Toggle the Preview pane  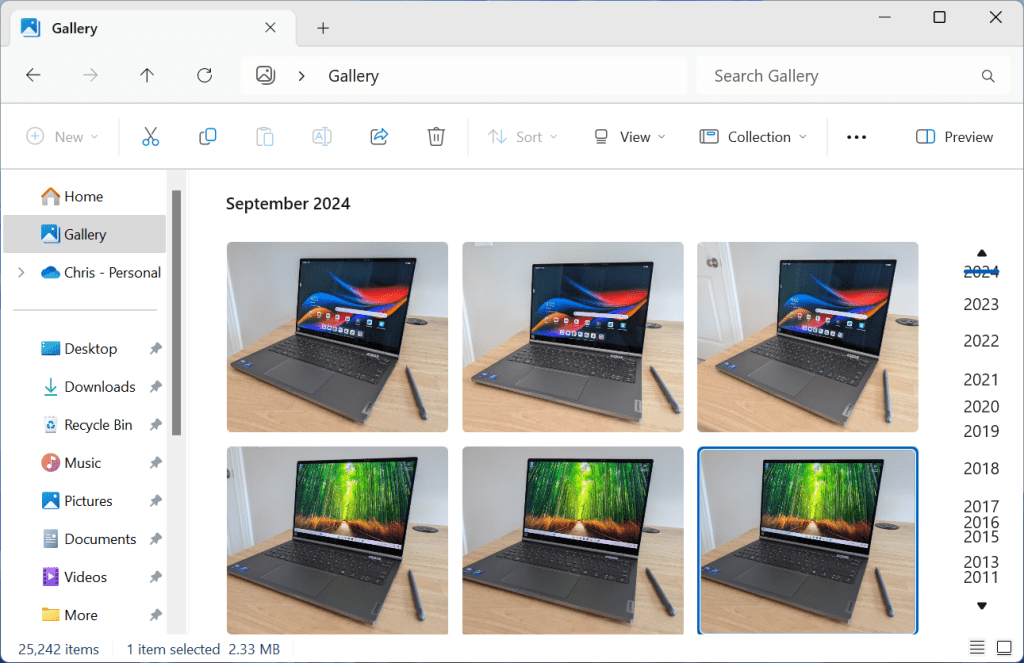[x=954, y=137]
